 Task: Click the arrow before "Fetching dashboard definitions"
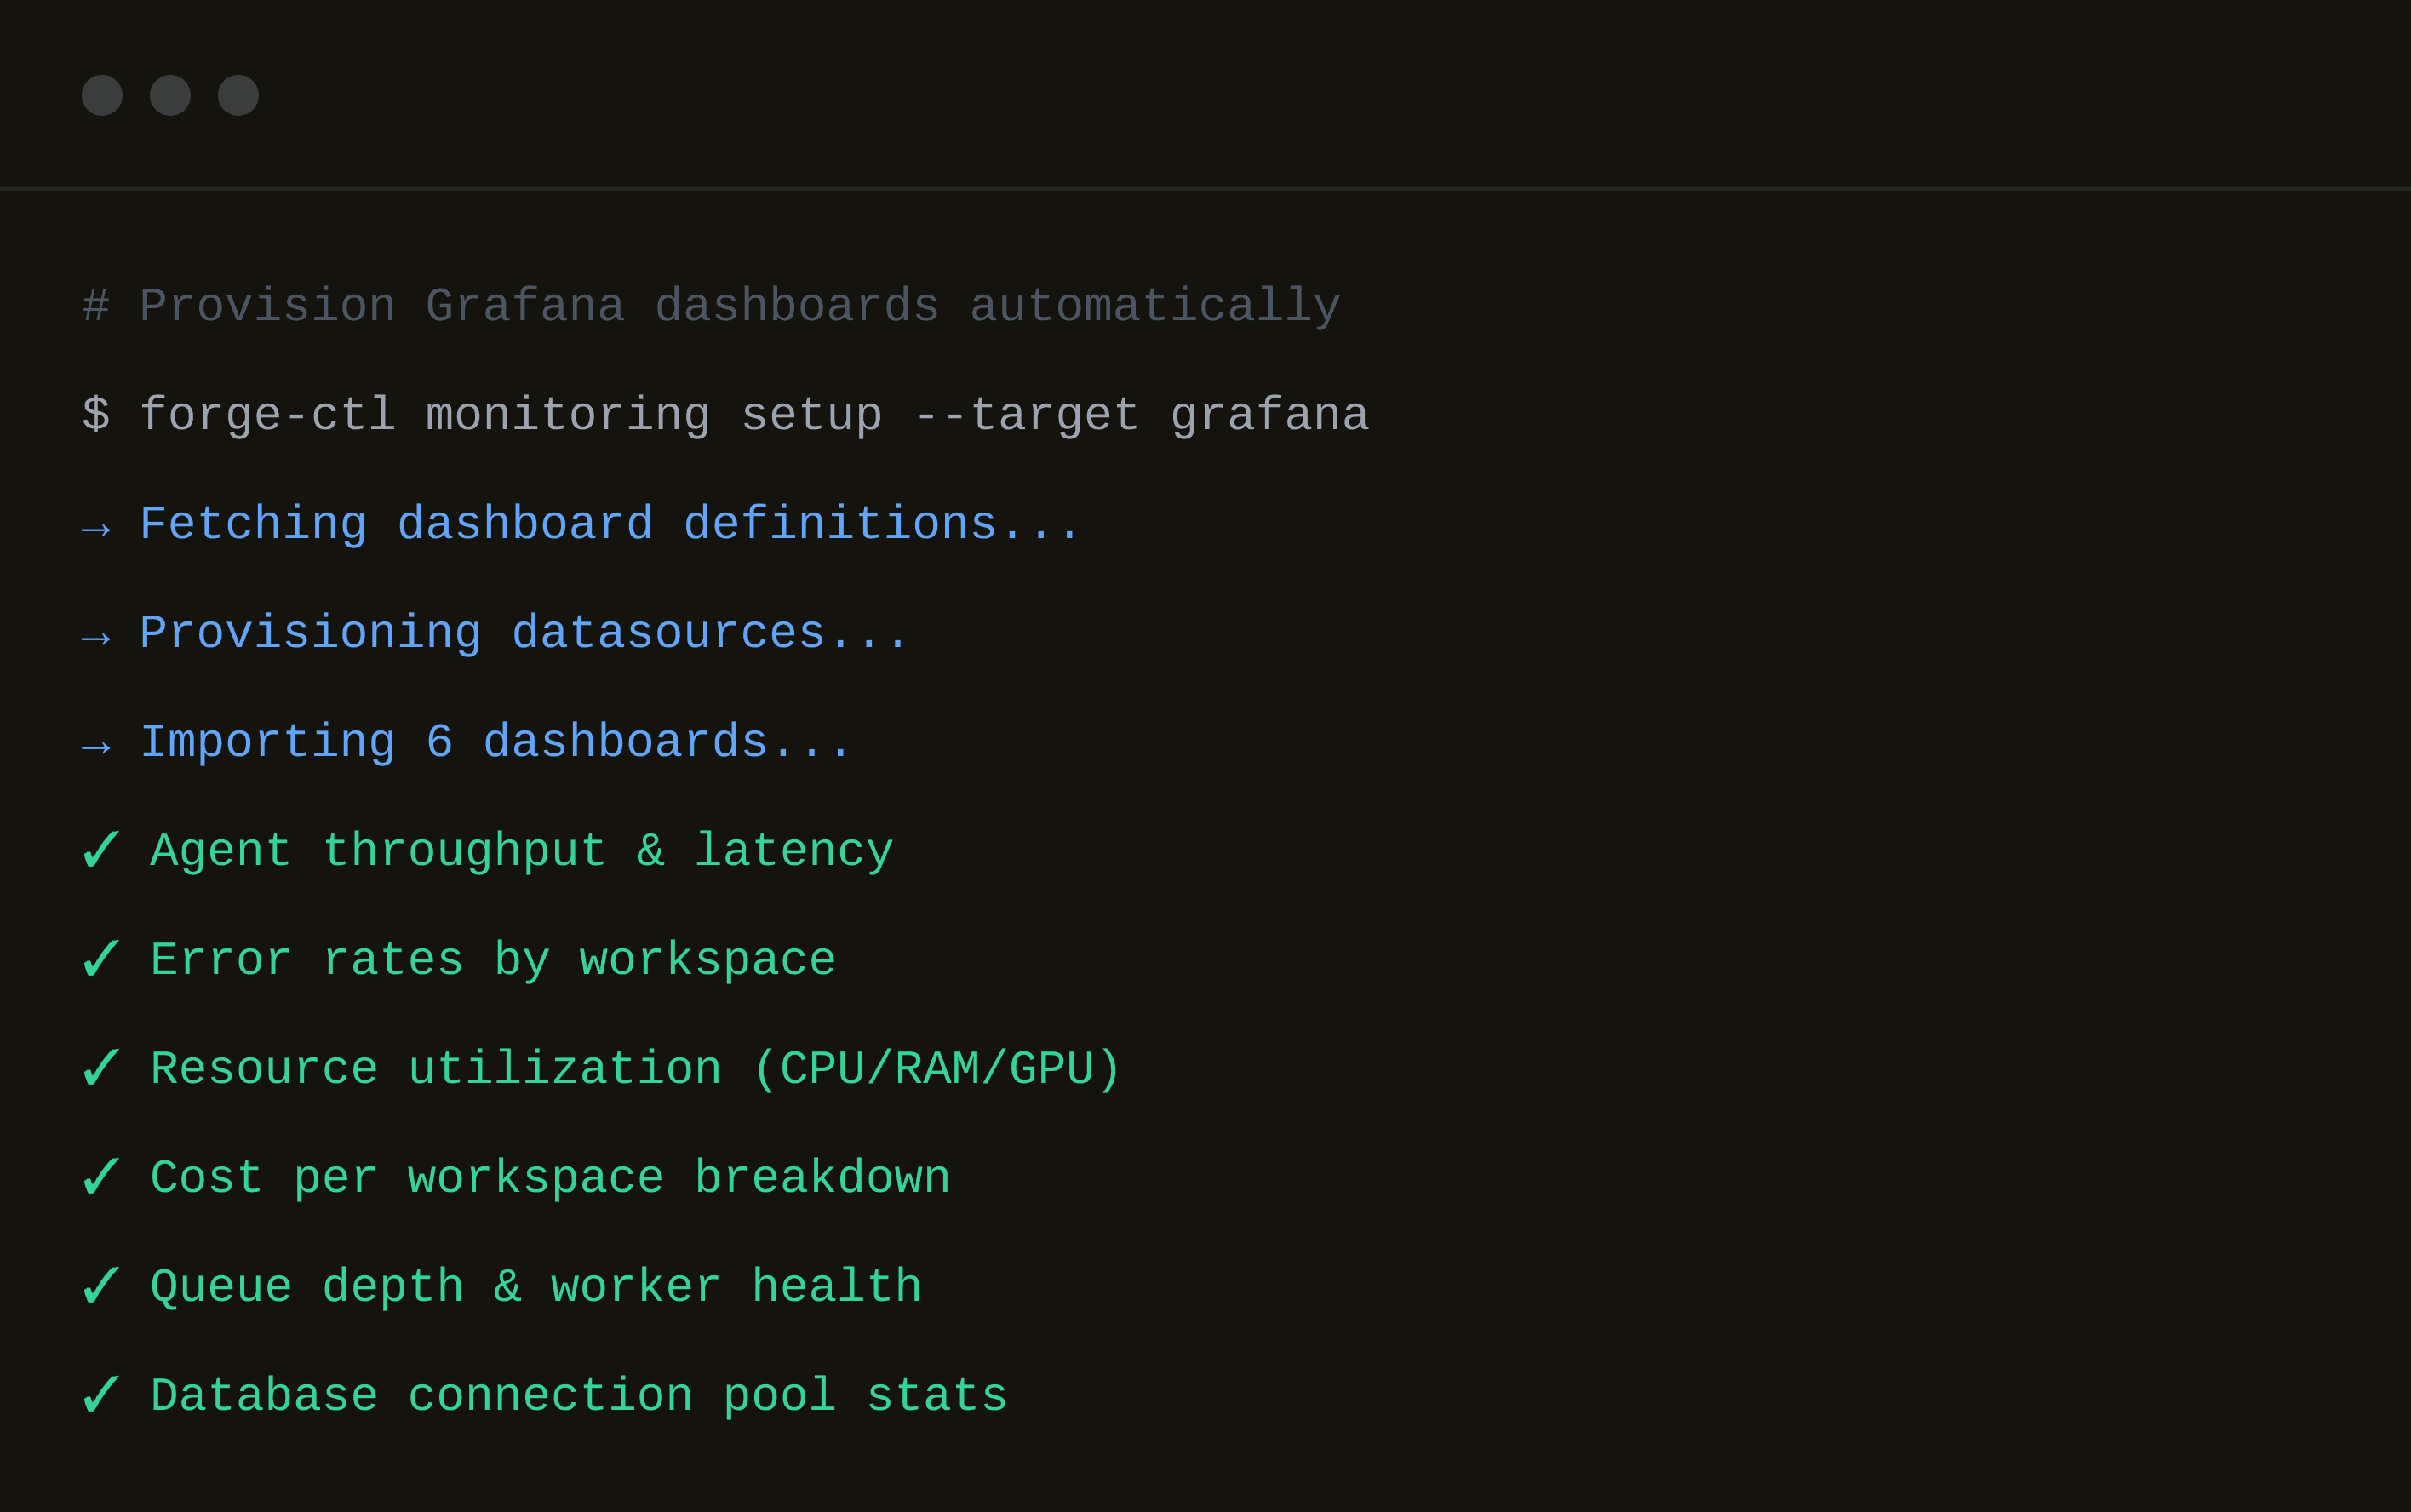(96, 528)
